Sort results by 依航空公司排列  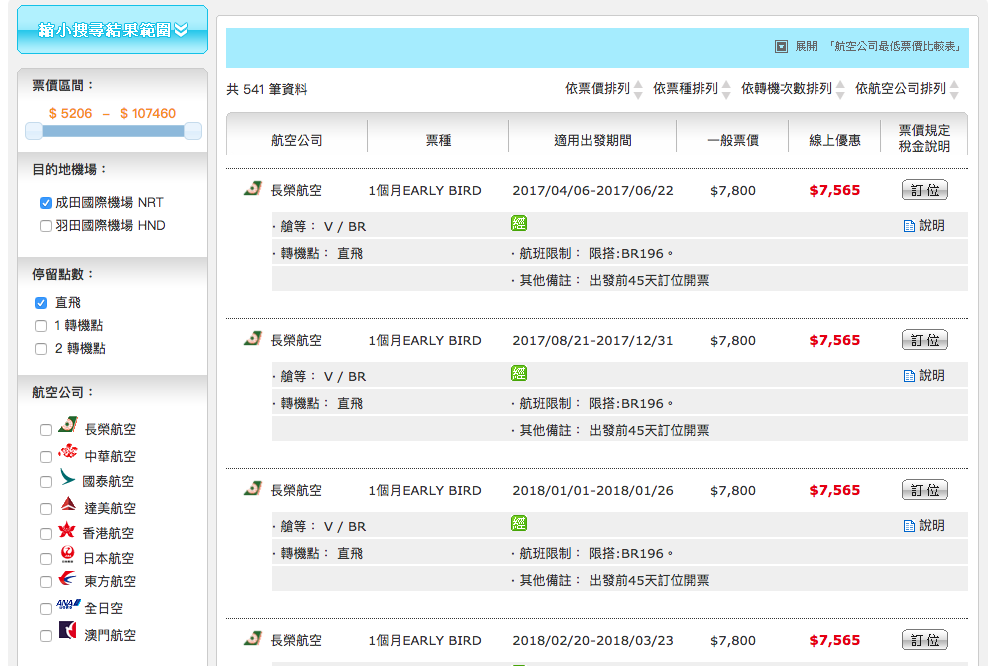(907, 89)
